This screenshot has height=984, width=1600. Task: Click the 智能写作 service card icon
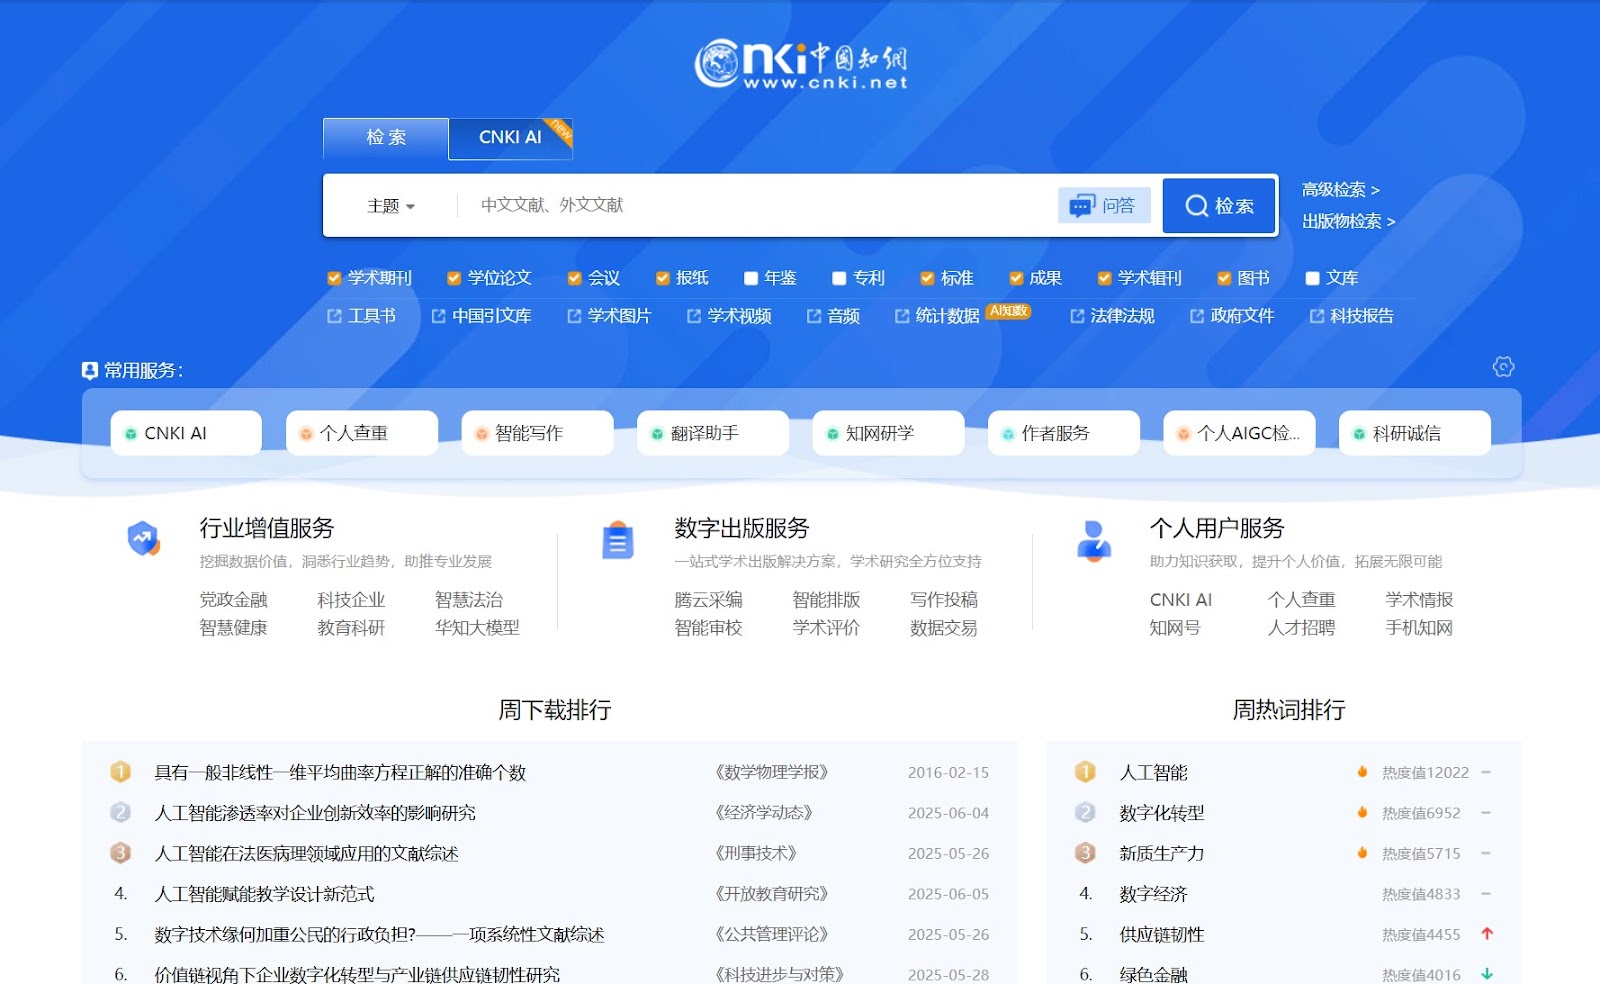click(482, 434)
